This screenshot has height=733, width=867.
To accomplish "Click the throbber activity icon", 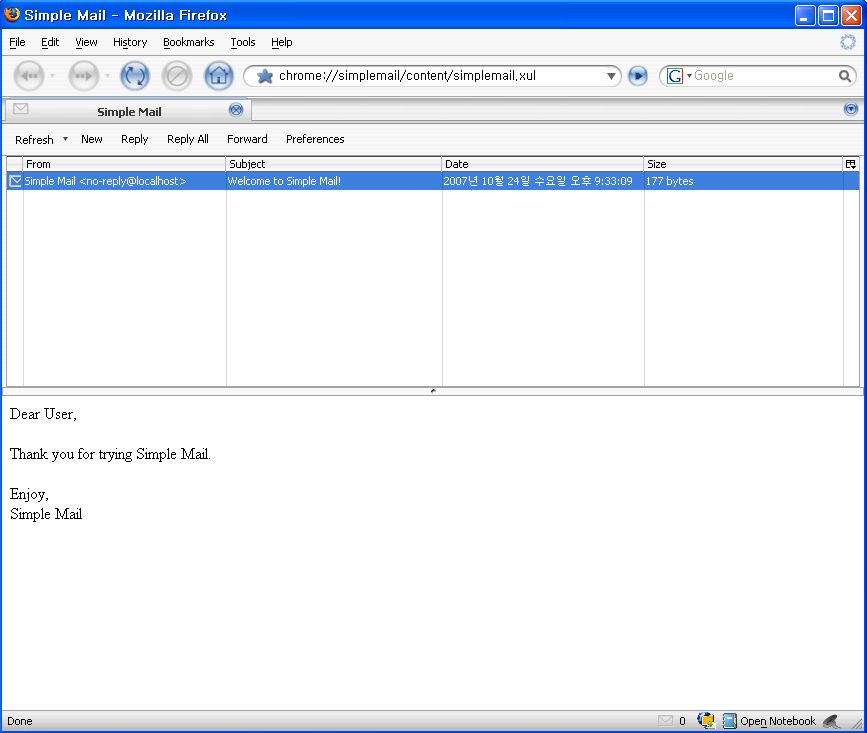I will pyautogui.click(x=848, y=42).
